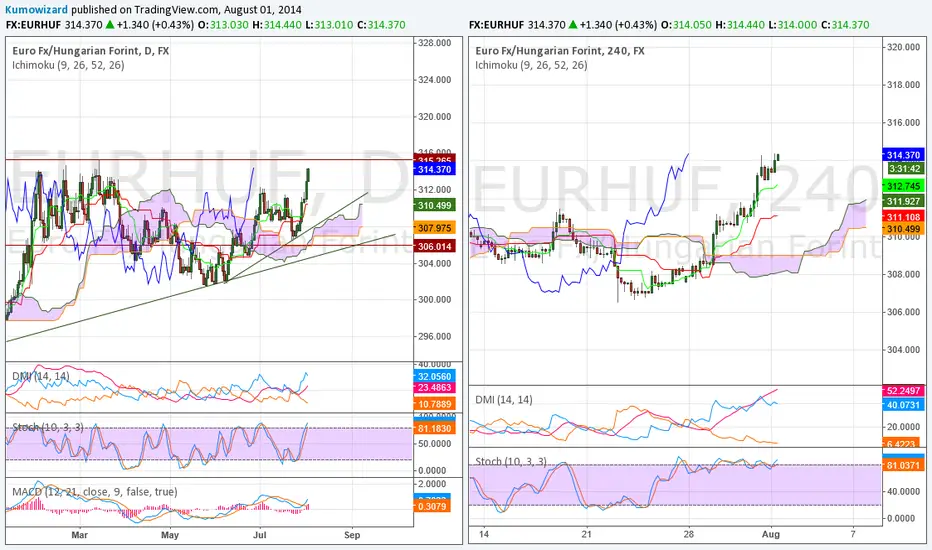Screen dimensions: 932x550
Task: Click the orange 0.3079 MACD tag
Action: (433, 507)
